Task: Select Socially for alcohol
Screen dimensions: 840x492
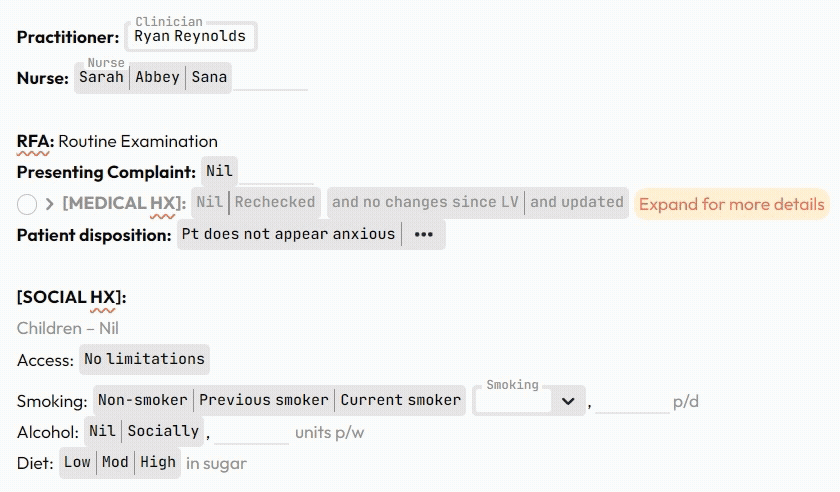Action: [x=164, y=431]
